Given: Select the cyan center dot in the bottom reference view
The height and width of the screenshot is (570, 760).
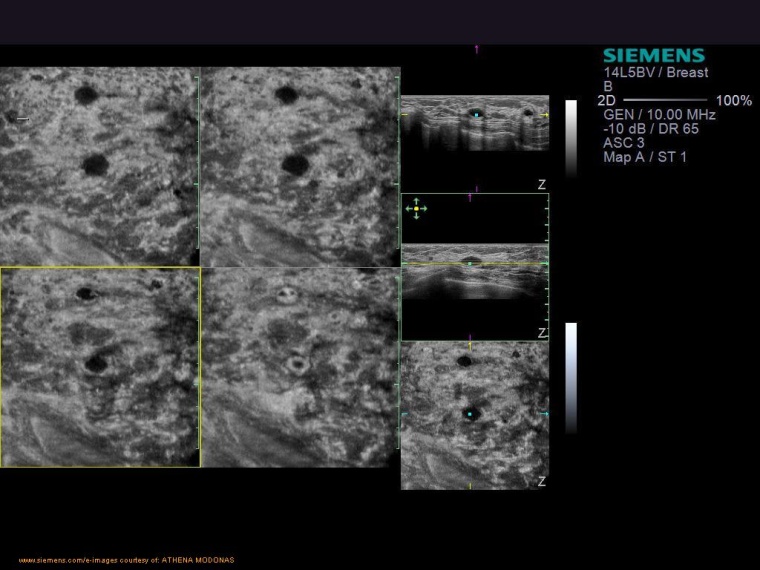Looking at the screenshot, I should coord(469,412).
